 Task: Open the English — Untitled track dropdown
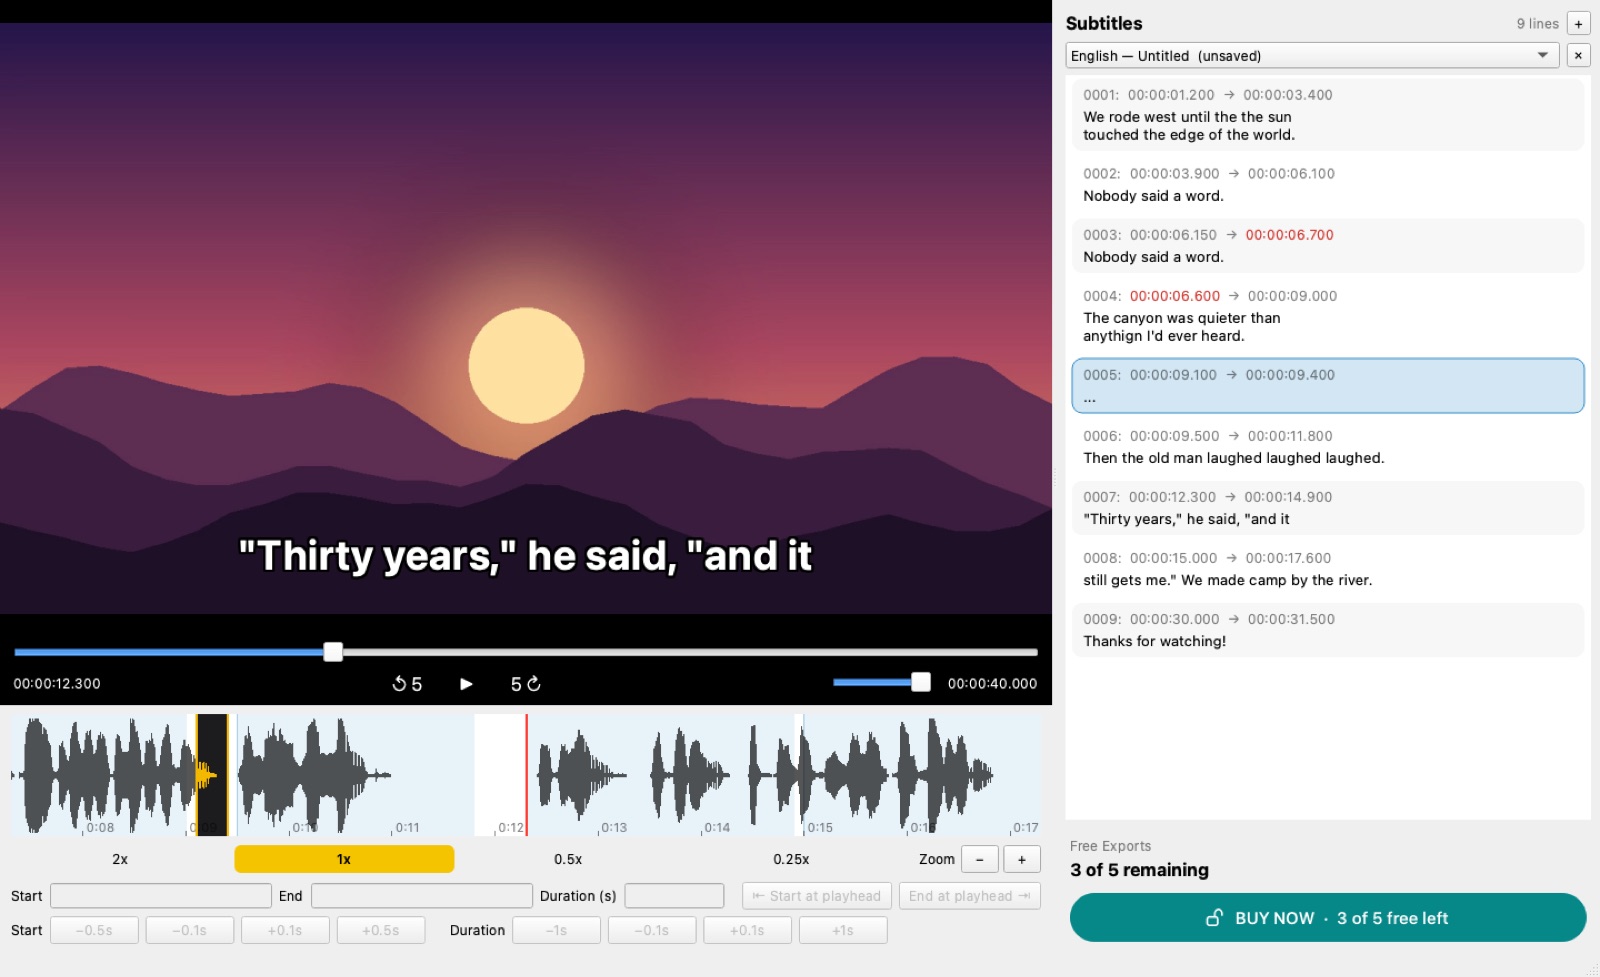tap(1312, 56)
